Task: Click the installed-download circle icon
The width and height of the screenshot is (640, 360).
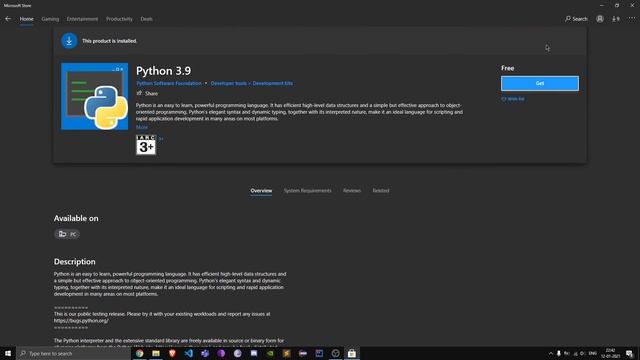Action: 69,41
